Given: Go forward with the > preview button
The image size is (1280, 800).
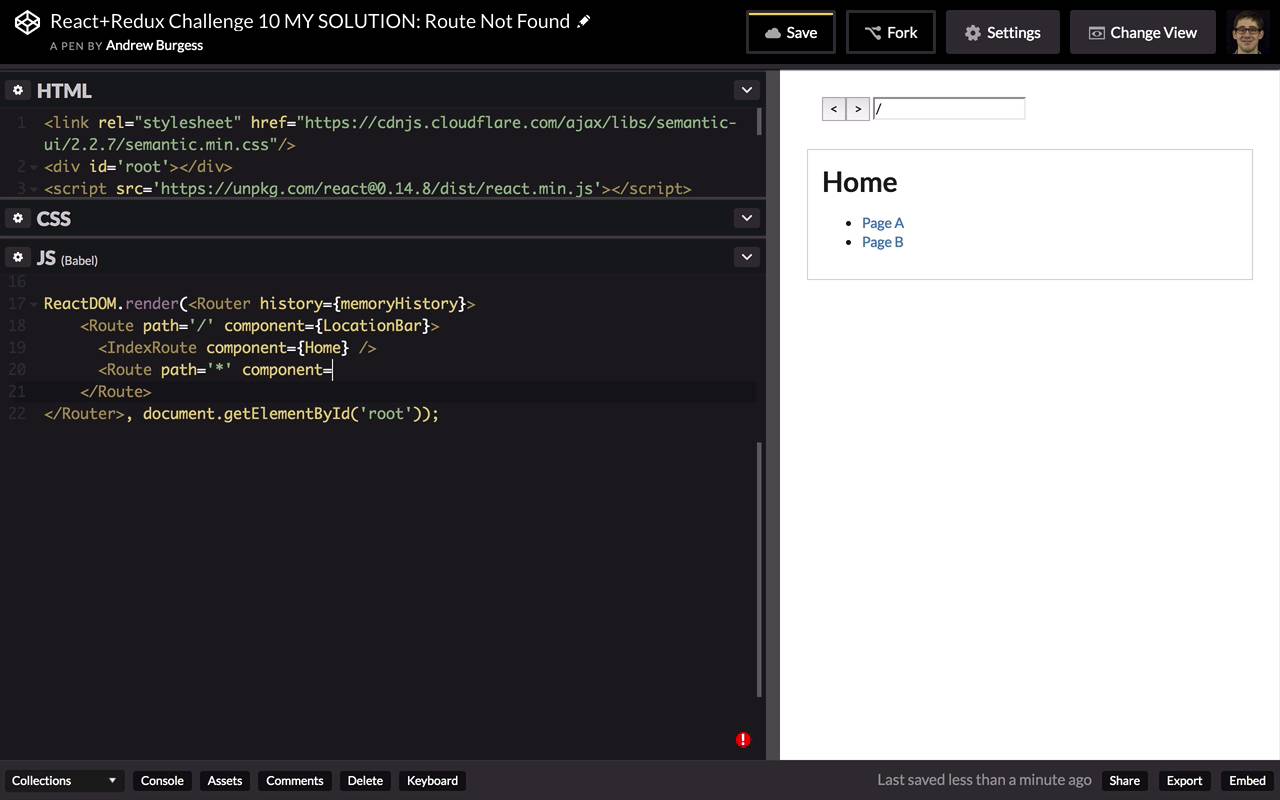Looking at the screenshot, I should click(x=858, y=109).
